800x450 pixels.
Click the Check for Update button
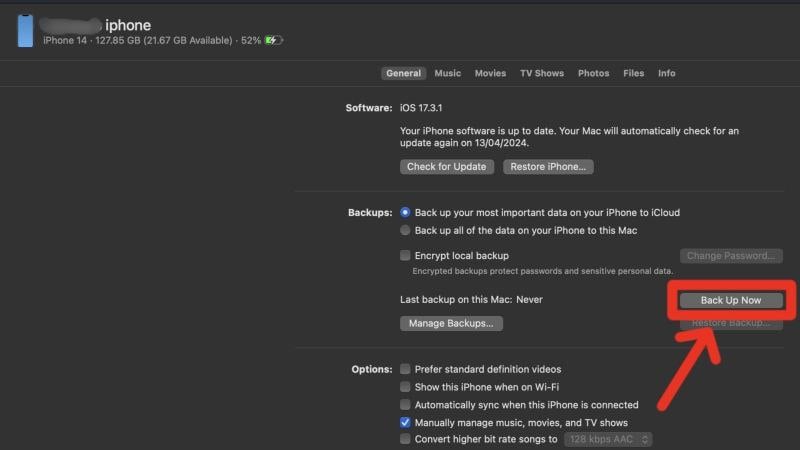(x=446, y=167)
